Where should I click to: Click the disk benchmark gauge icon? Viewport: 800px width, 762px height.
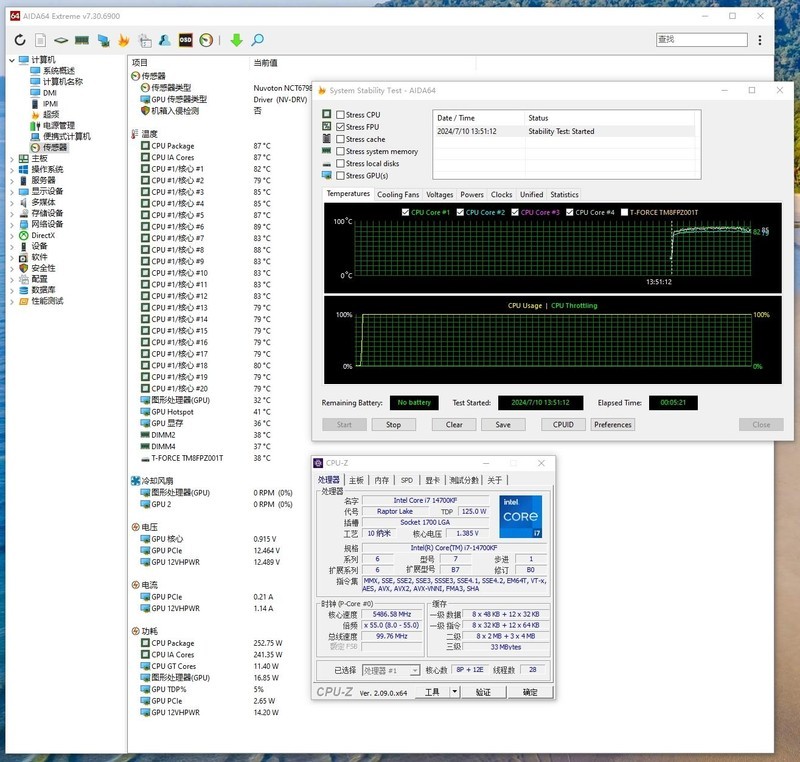tap(206, 42)
